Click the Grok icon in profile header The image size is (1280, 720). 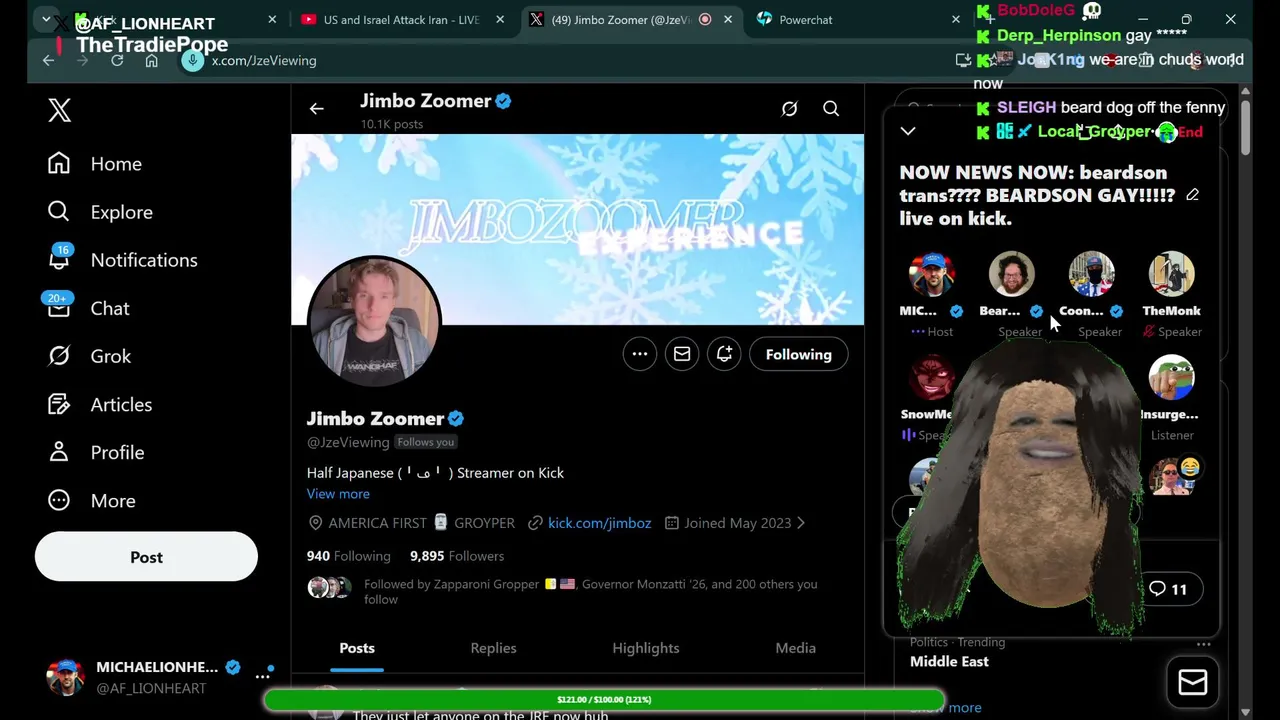pyautogui.click(x=789, y=109)
